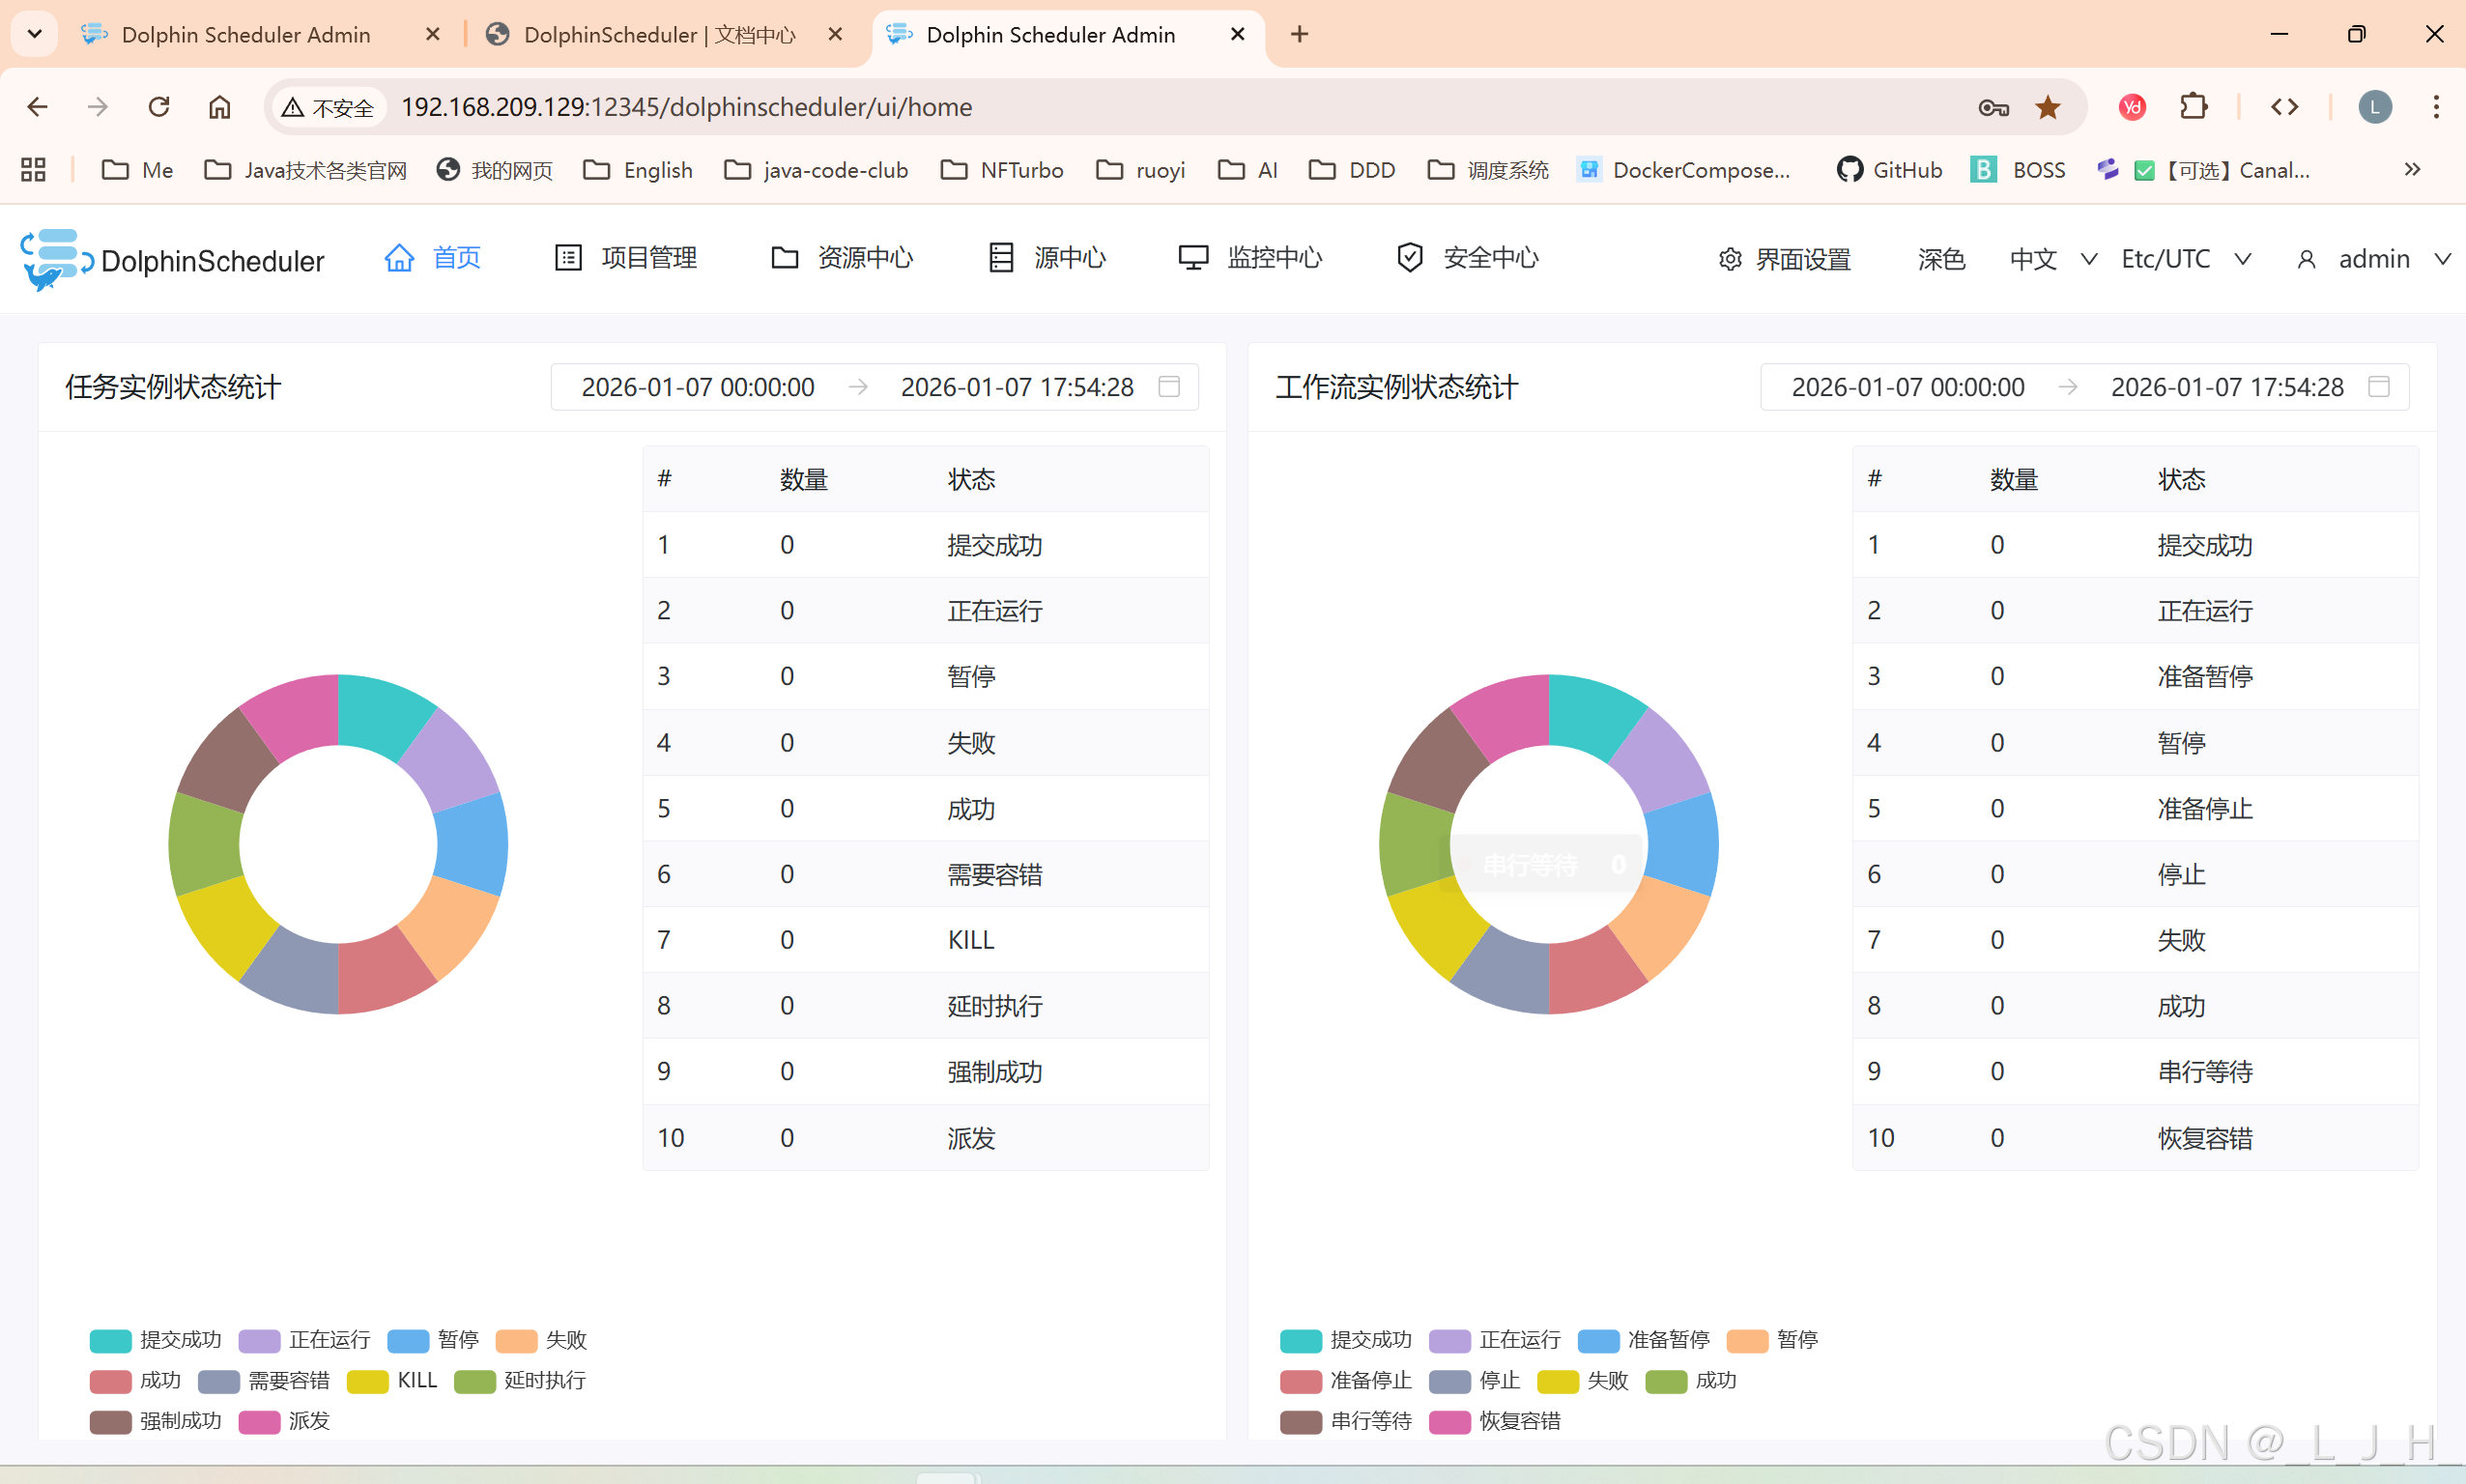Open calendar icon in workflow instance date range
This screenshot has width=2466, height=1484.
pos(2378,387)
